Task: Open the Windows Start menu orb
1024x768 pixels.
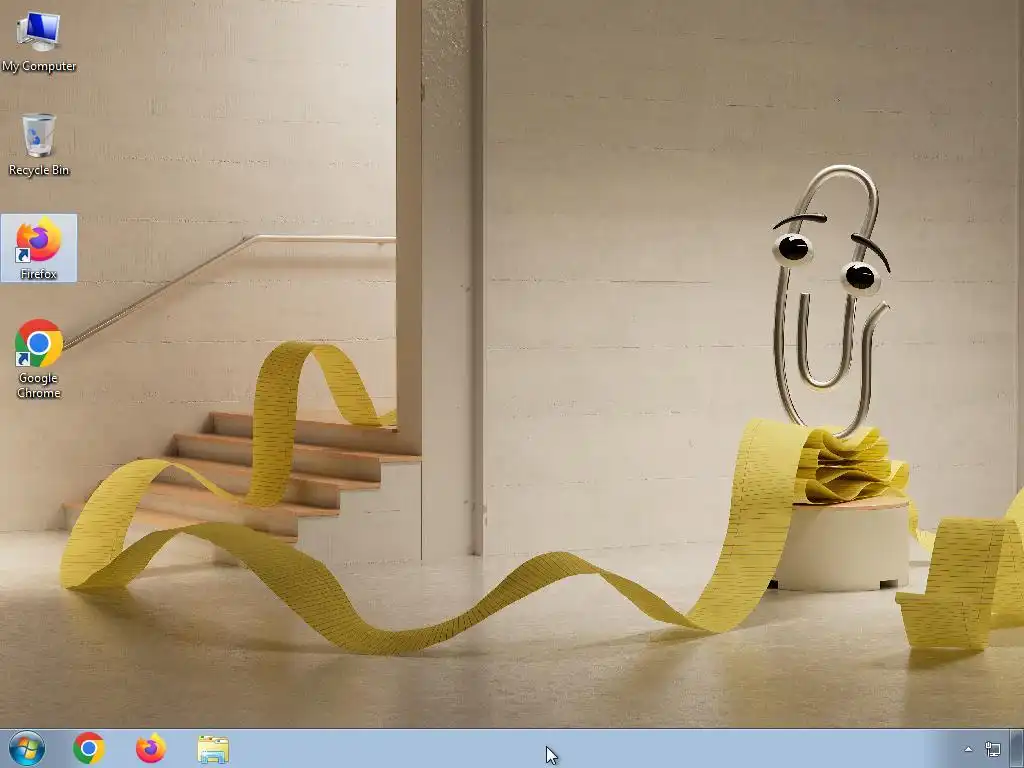Action: [27, 748]
